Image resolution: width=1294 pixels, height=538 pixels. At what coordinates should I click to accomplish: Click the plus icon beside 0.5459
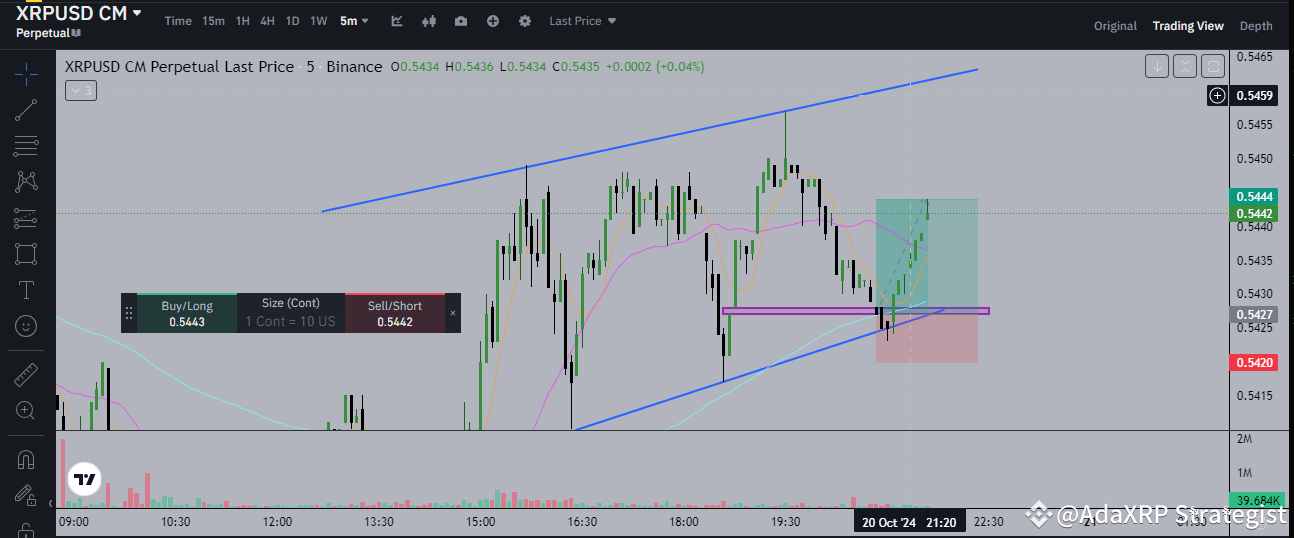[1217, 96]
